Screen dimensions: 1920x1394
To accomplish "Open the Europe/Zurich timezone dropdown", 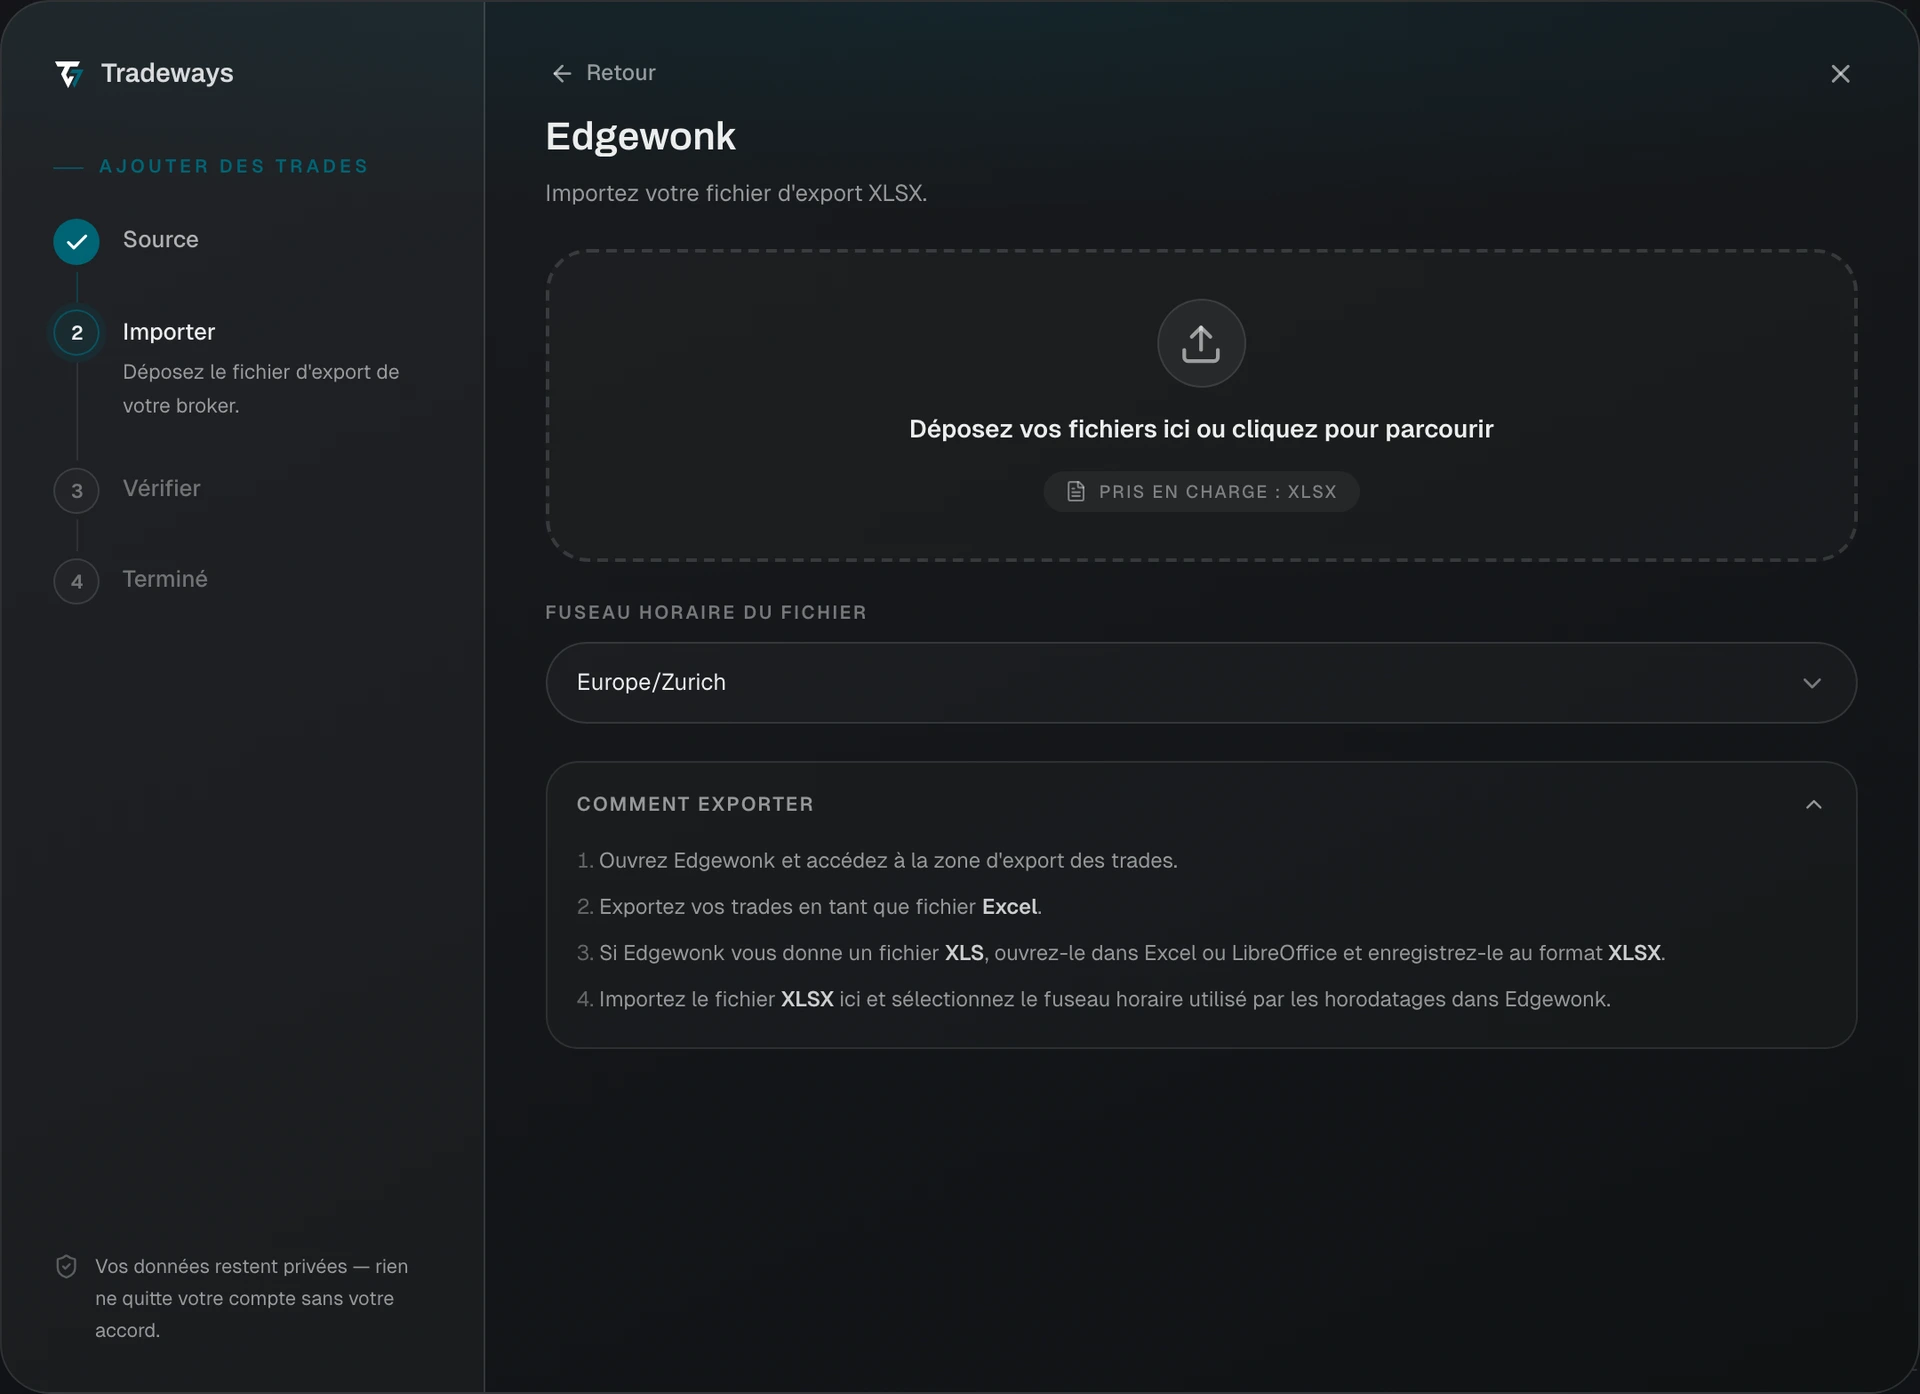I will 1201,683.
